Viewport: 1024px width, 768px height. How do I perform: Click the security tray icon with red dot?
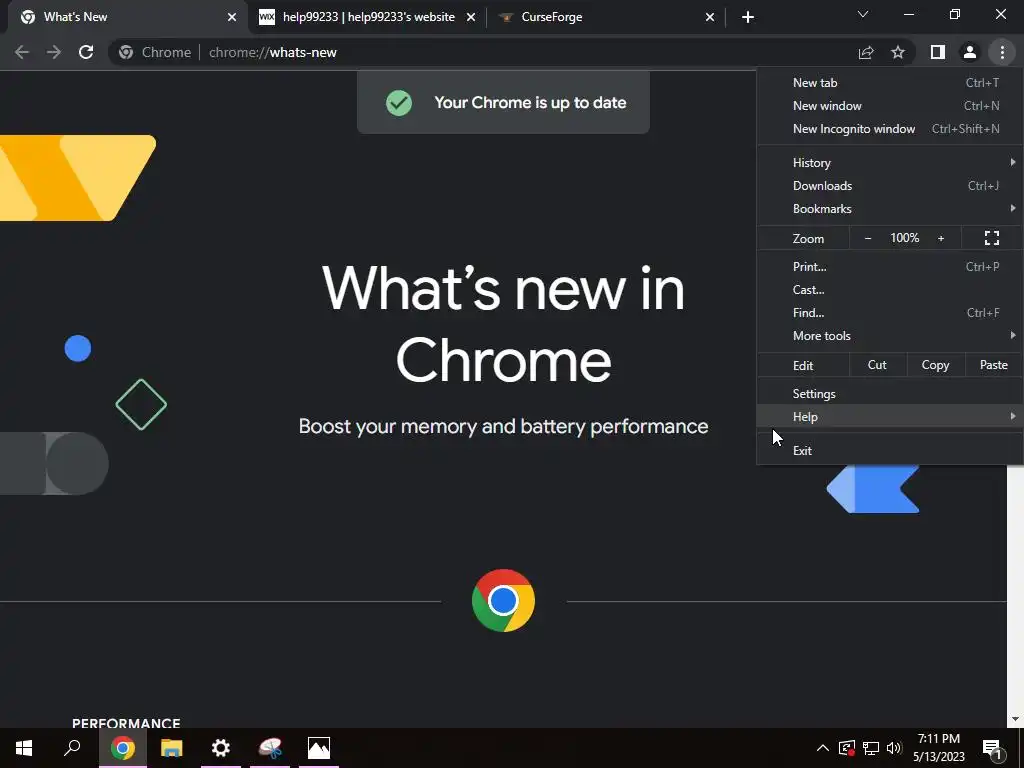[846, 748]
